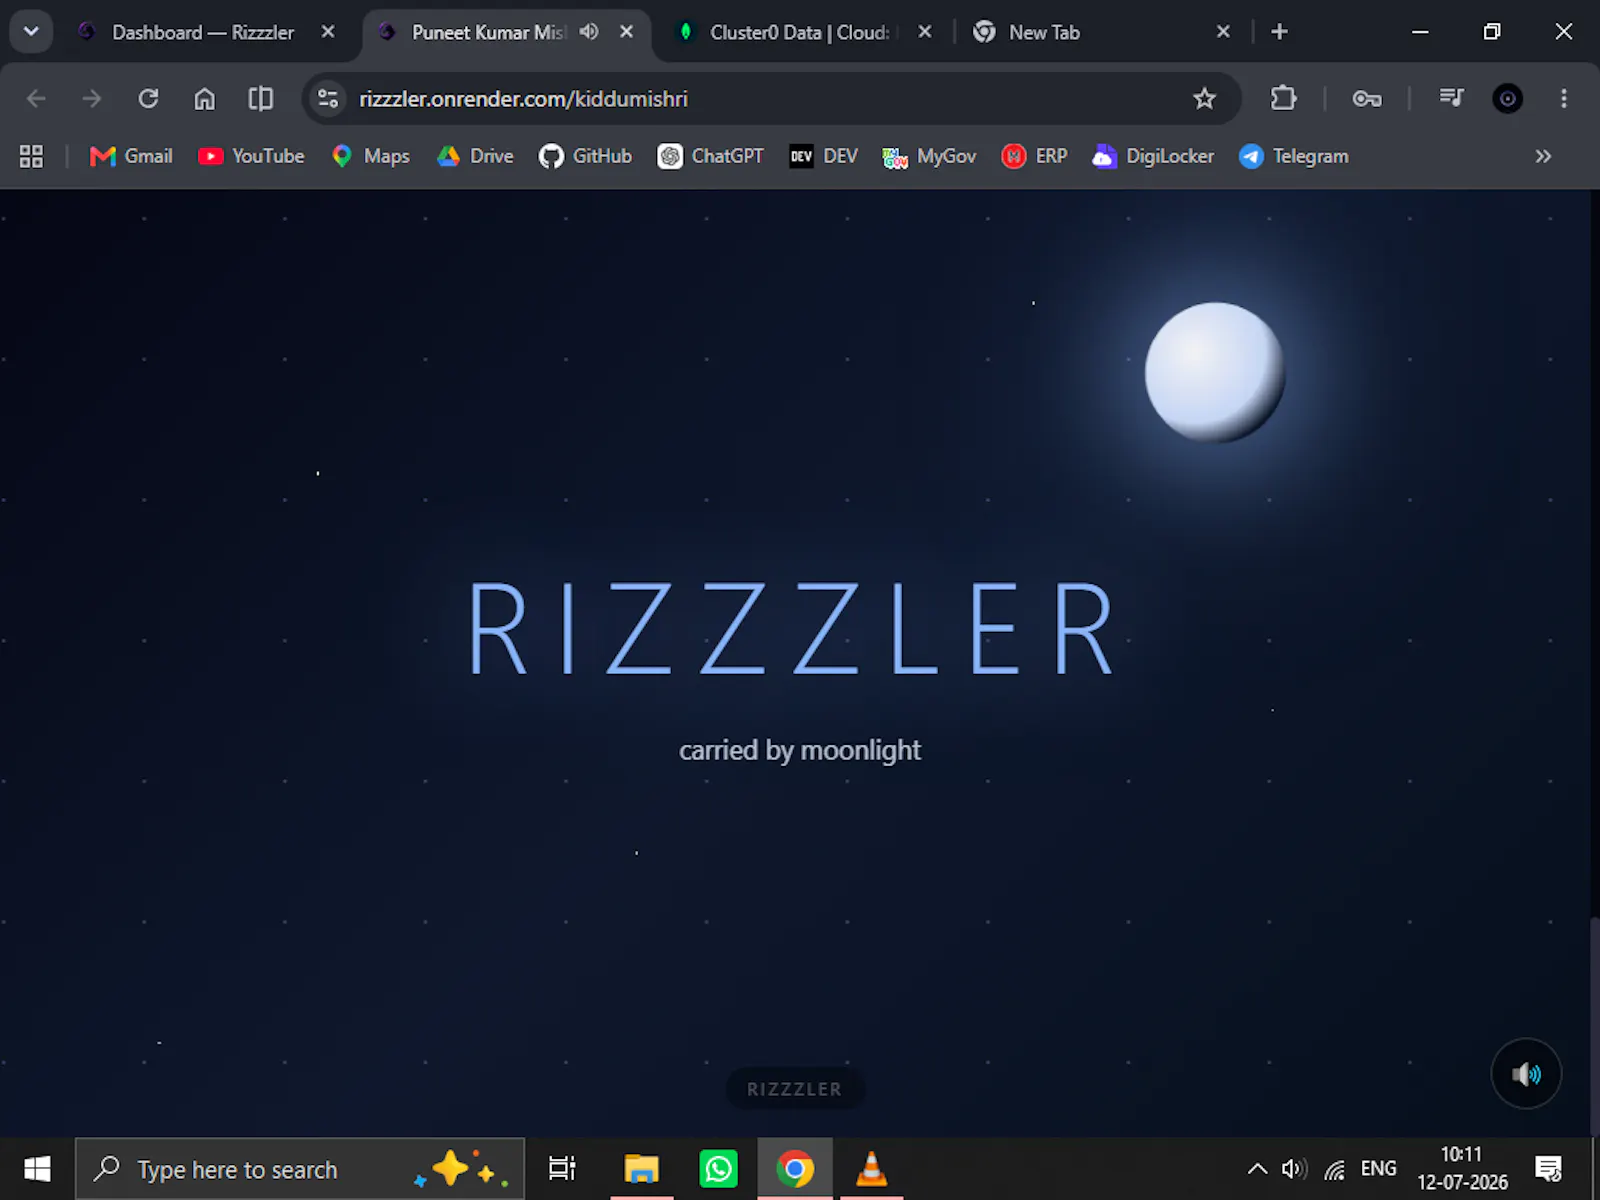Open the DEV bookmark
This screenshot has height=1200, width=1600.
[x=823, y=156]
